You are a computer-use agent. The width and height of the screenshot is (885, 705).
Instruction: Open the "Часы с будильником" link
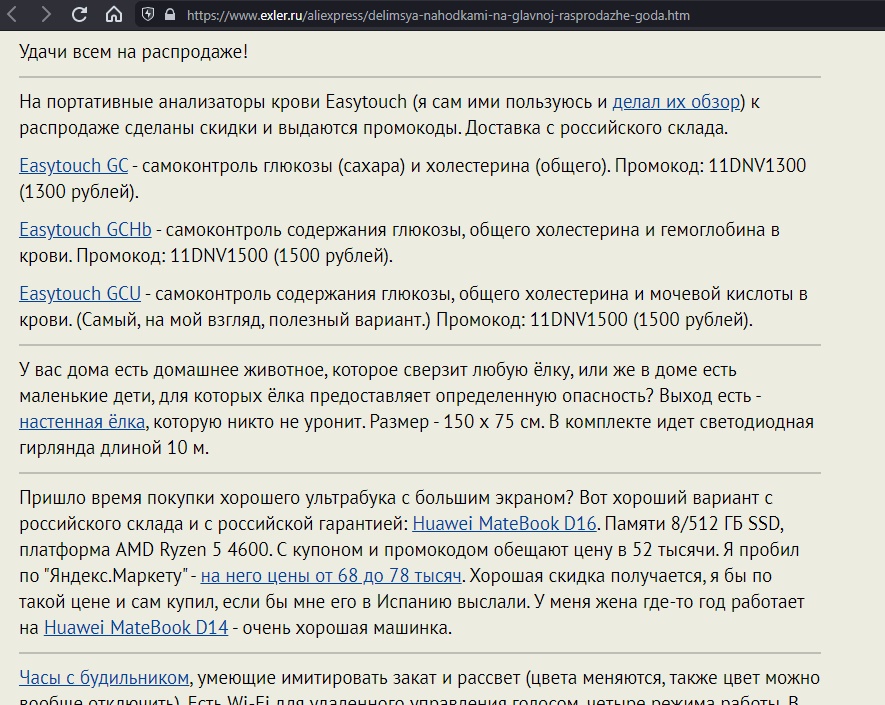(104, 677)
